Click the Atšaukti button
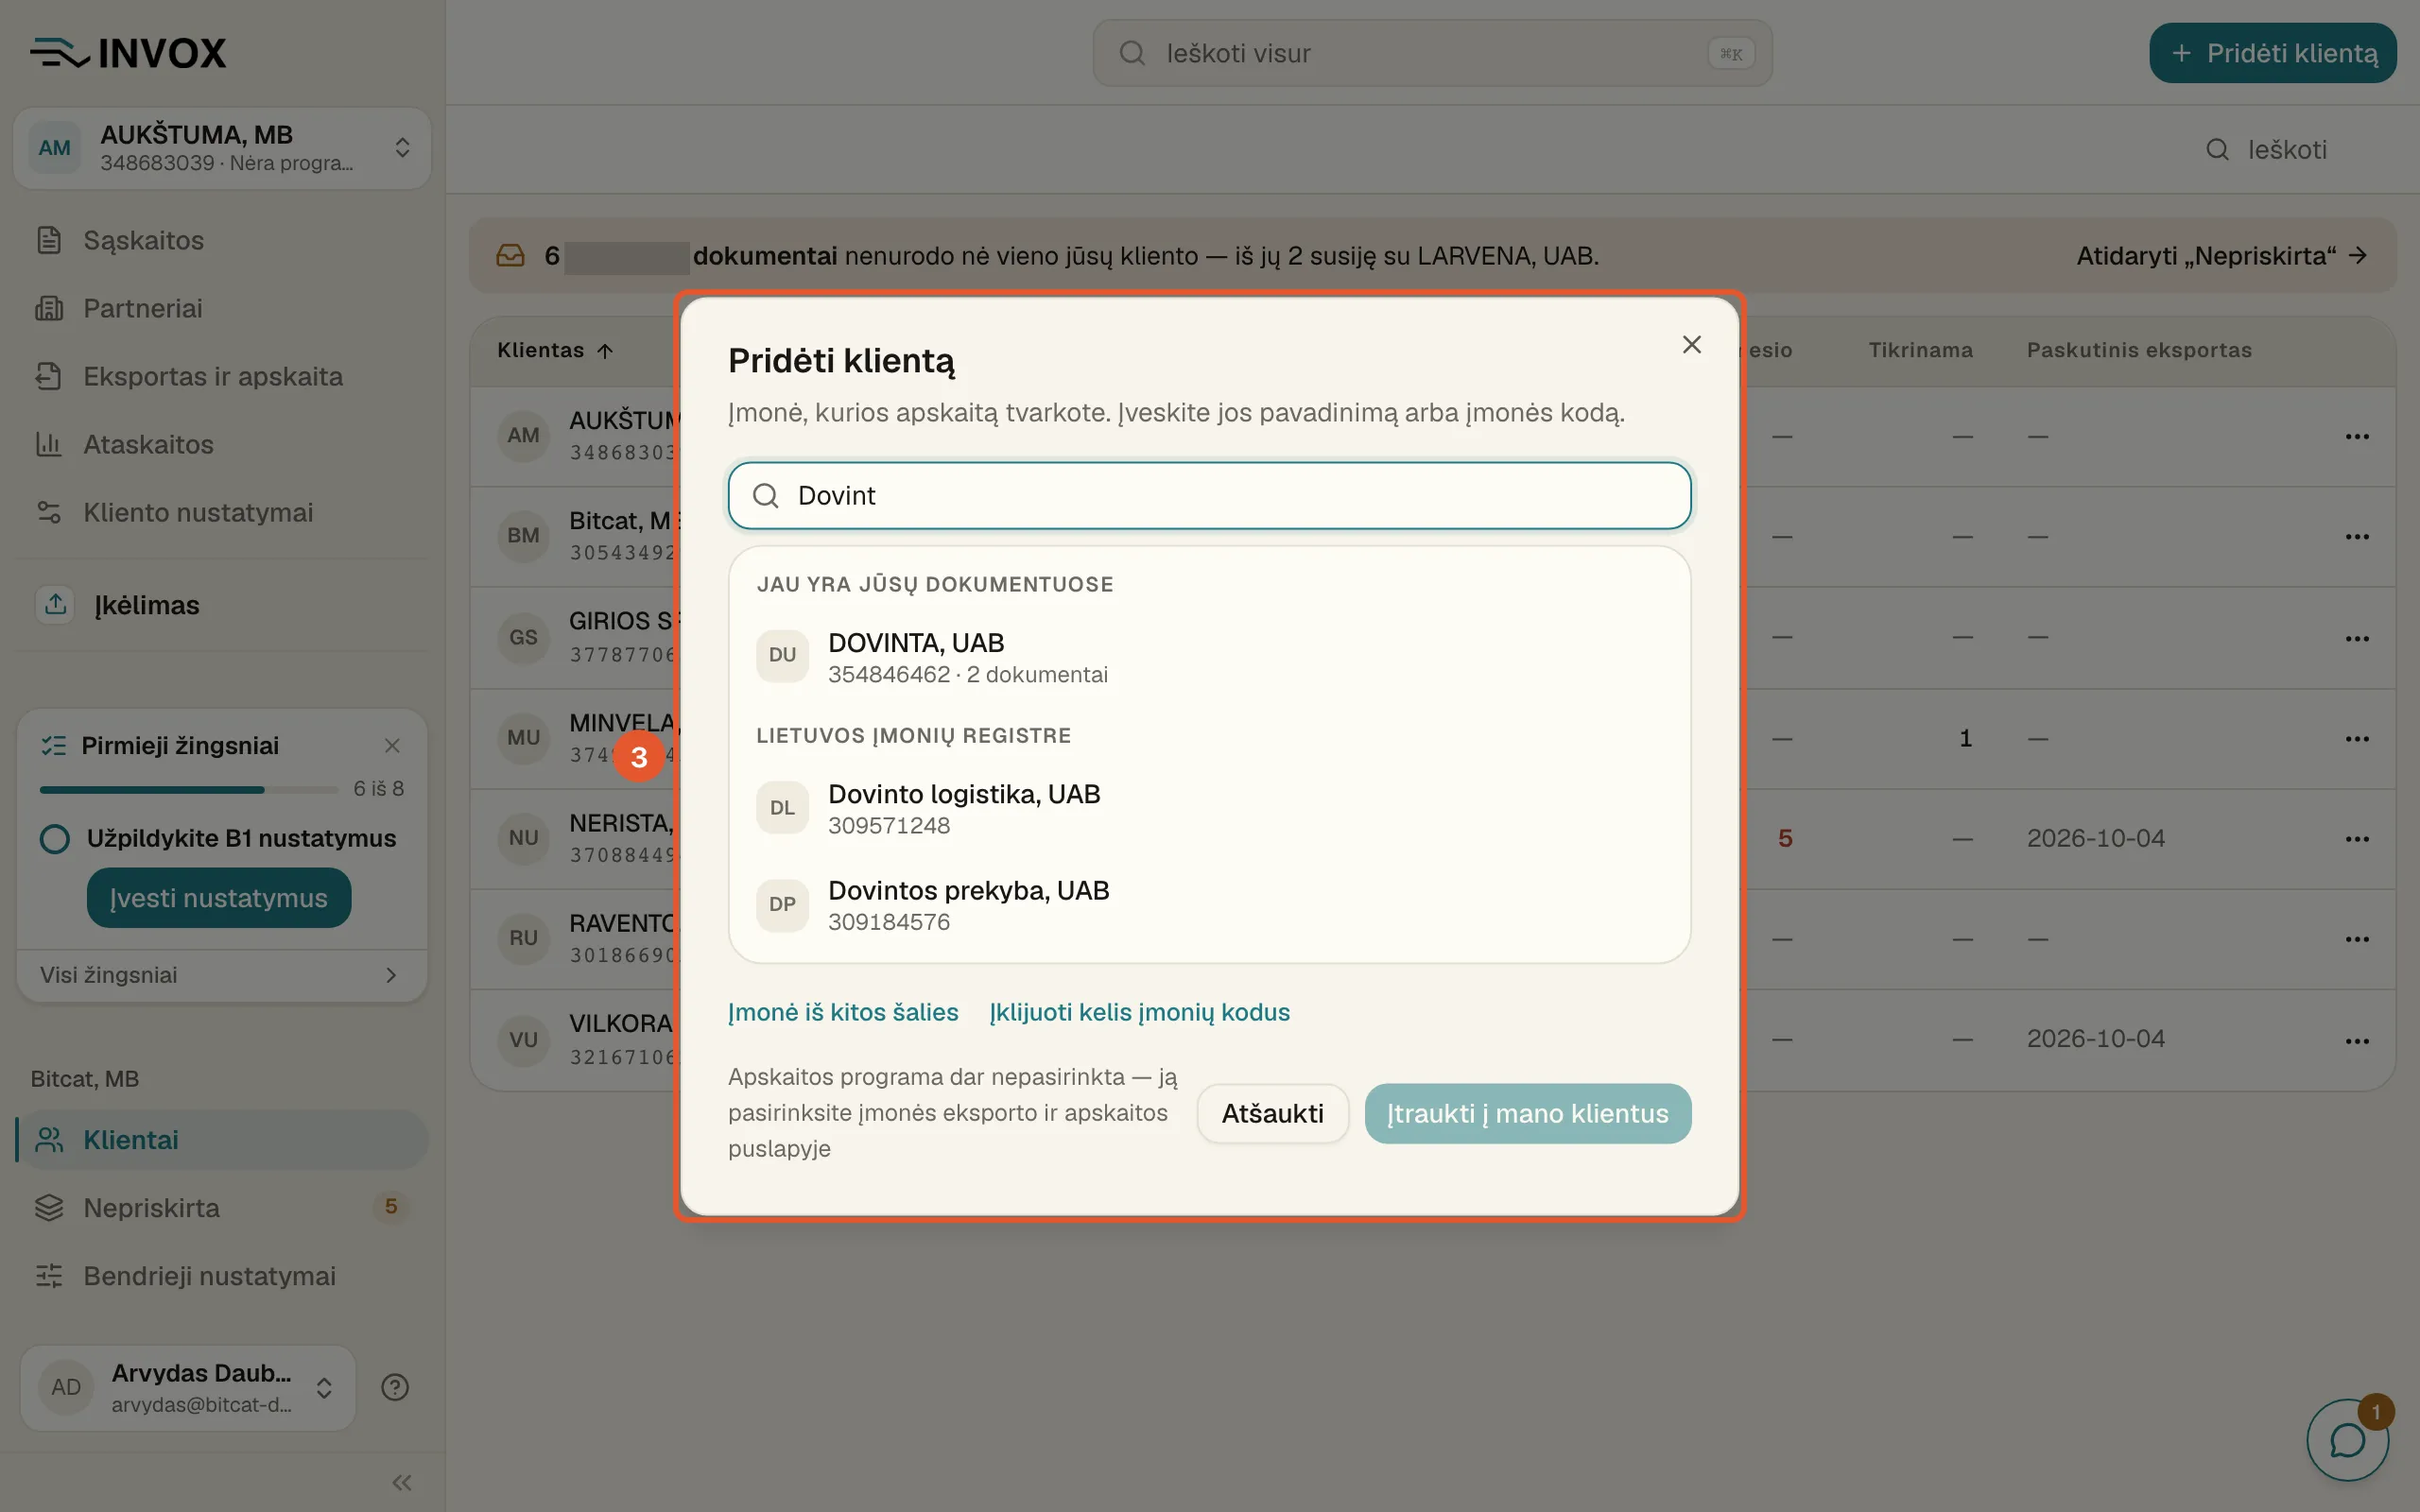Screen dimensions: 2420x1512 pos(1272,1114)
